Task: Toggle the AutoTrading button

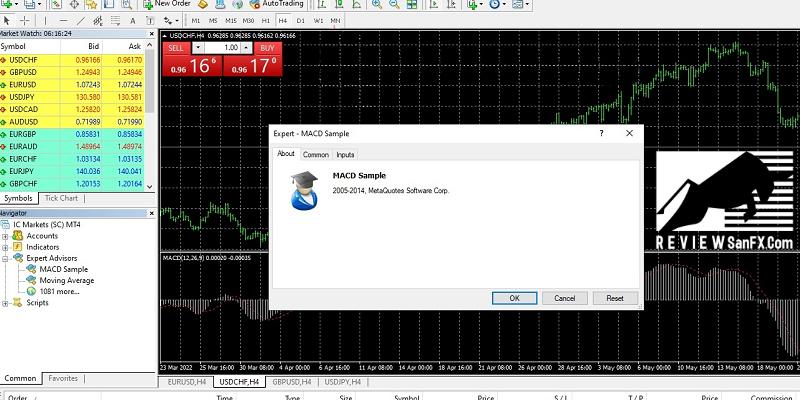Action: pyautogui.click(x=277, y=4)
